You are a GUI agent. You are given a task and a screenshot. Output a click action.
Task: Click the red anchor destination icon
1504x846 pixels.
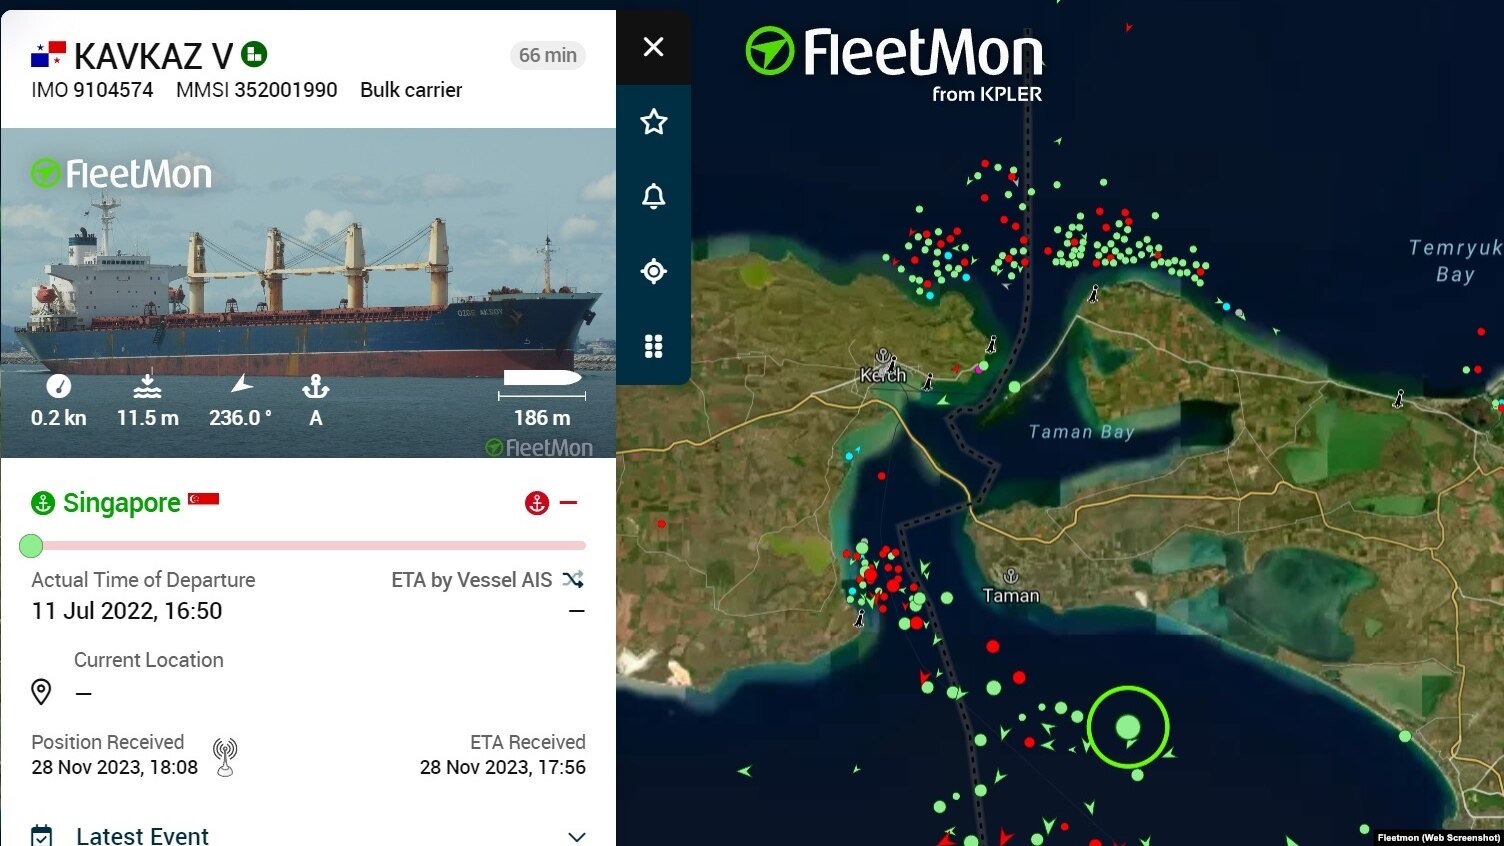[537, 503]
